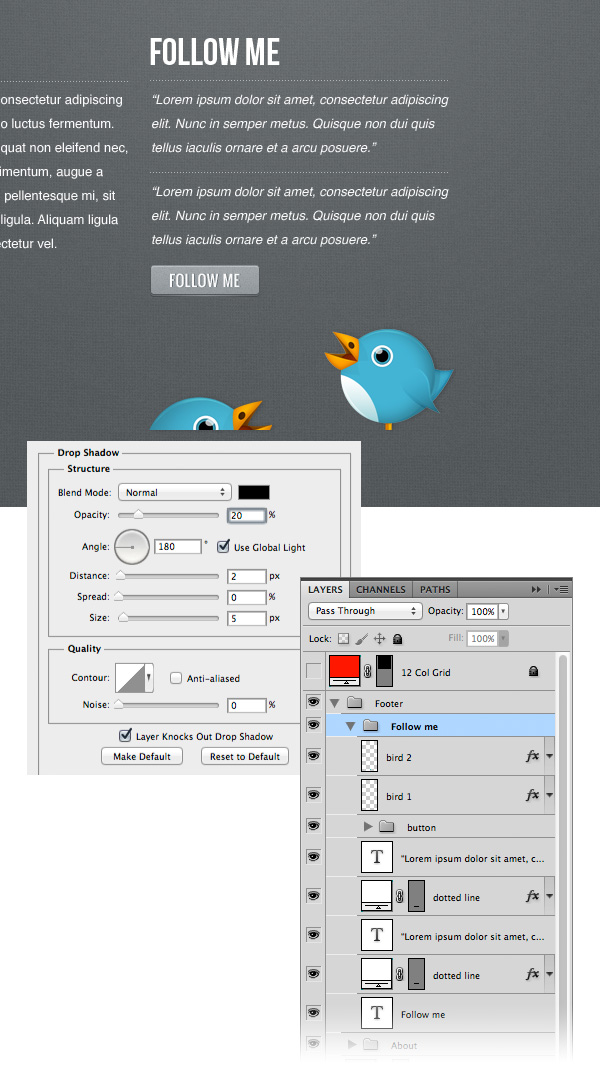Hide the Follow me group eye icon
Screen dimensions: 600x1077
point(314,725)
